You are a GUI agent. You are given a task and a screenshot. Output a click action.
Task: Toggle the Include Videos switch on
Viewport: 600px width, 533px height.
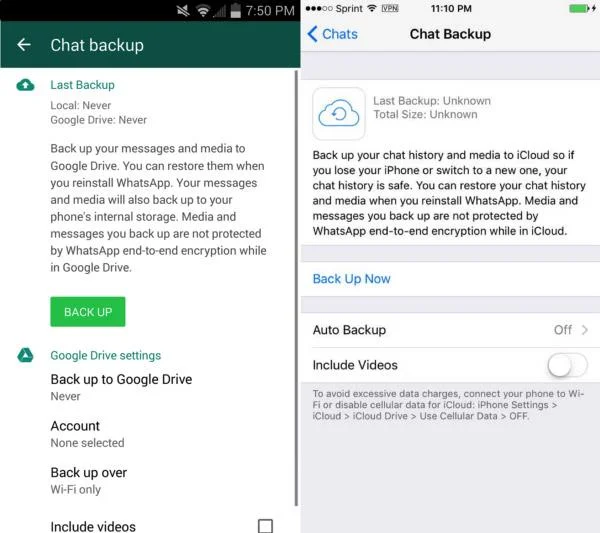[567, 365]
